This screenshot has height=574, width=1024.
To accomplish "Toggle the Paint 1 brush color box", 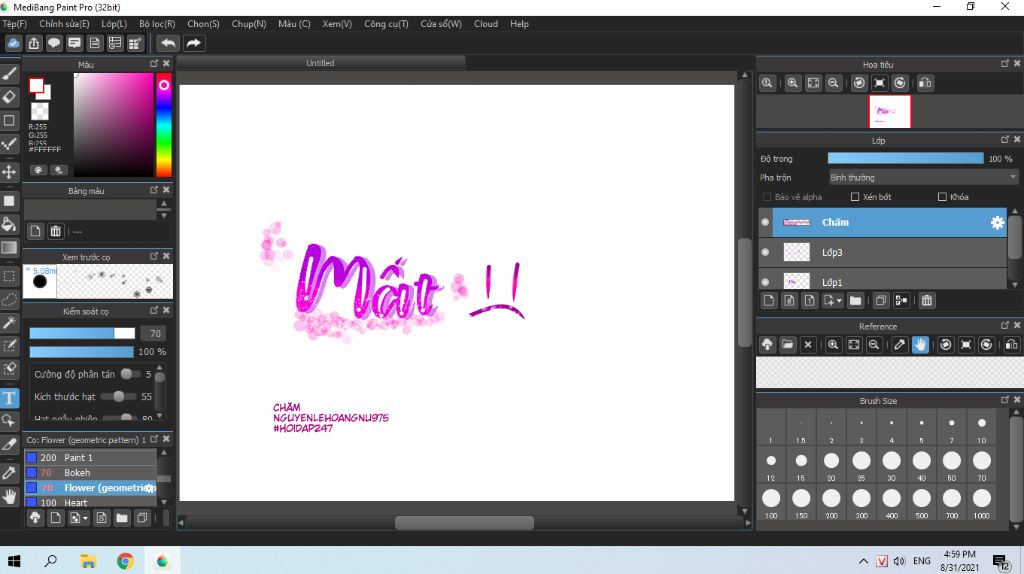I will [x=31, y=457].
